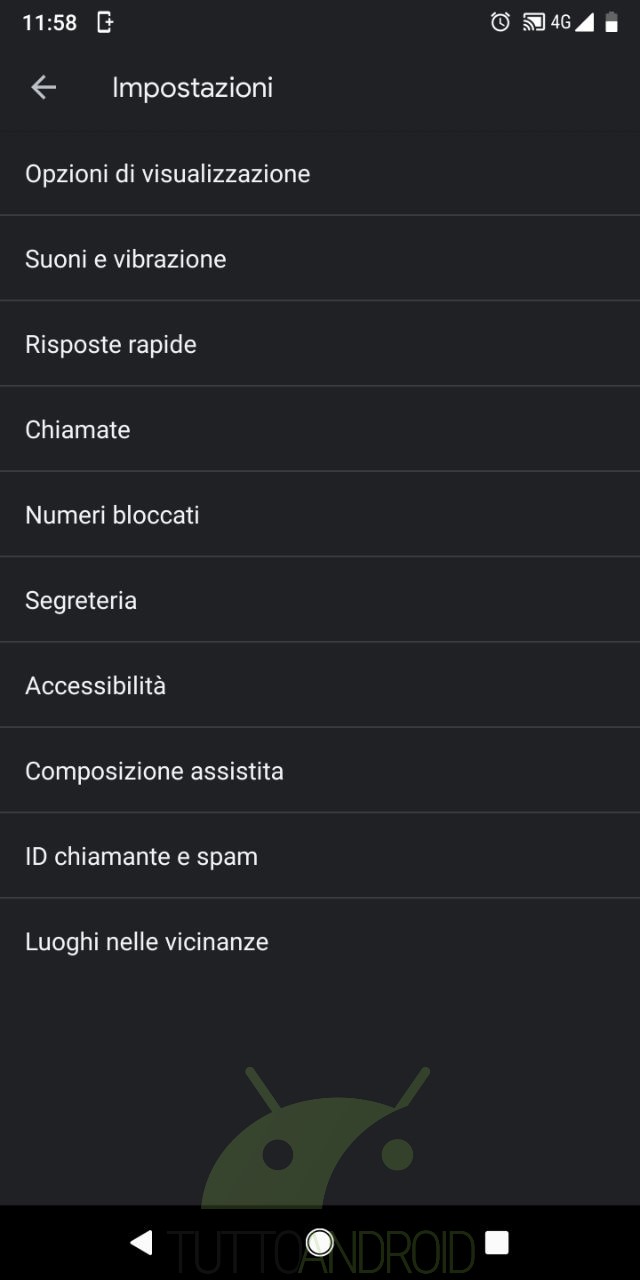Viewport: 640px width, 1280px height.
Task: Tap the recent apps square button
Action: [x=496, y=1242]
